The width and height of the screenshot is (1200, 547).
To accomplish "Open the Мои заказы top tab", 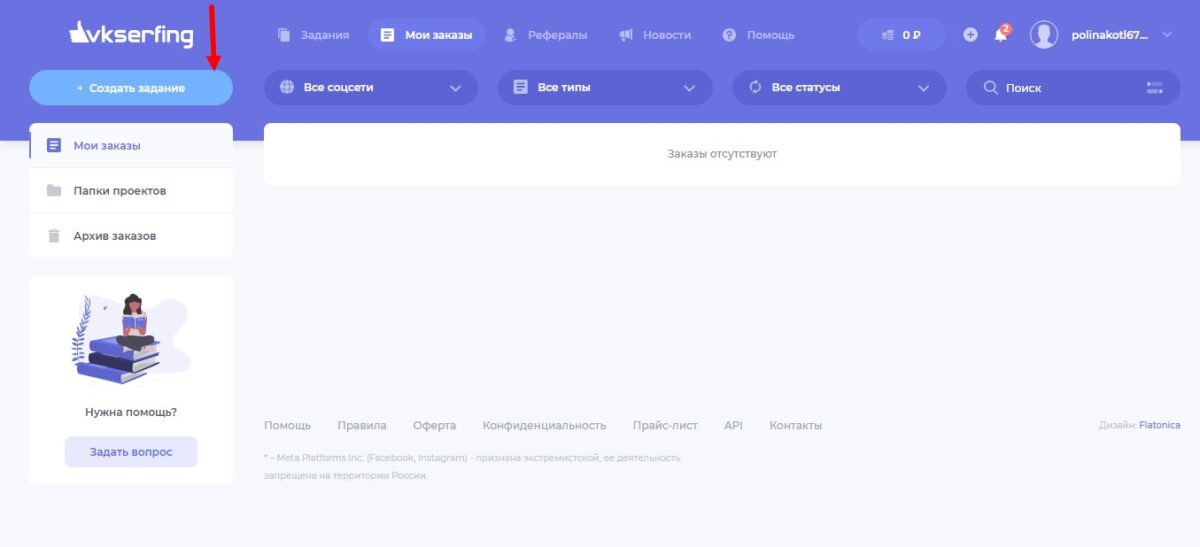I will click(426, 35).
